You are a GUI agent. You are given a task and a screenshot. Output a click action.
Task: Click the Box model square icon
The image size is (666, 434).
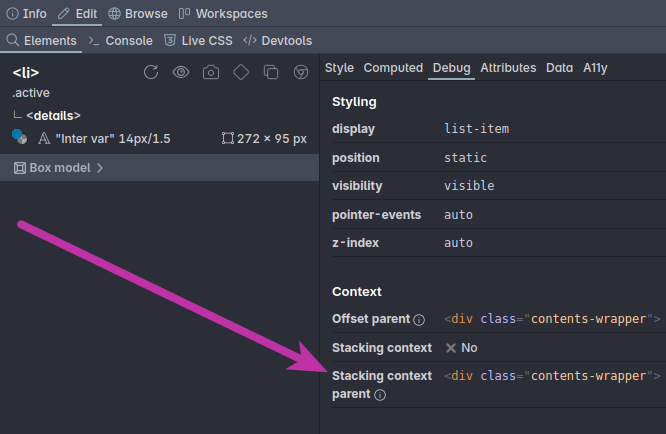(20, 168)
